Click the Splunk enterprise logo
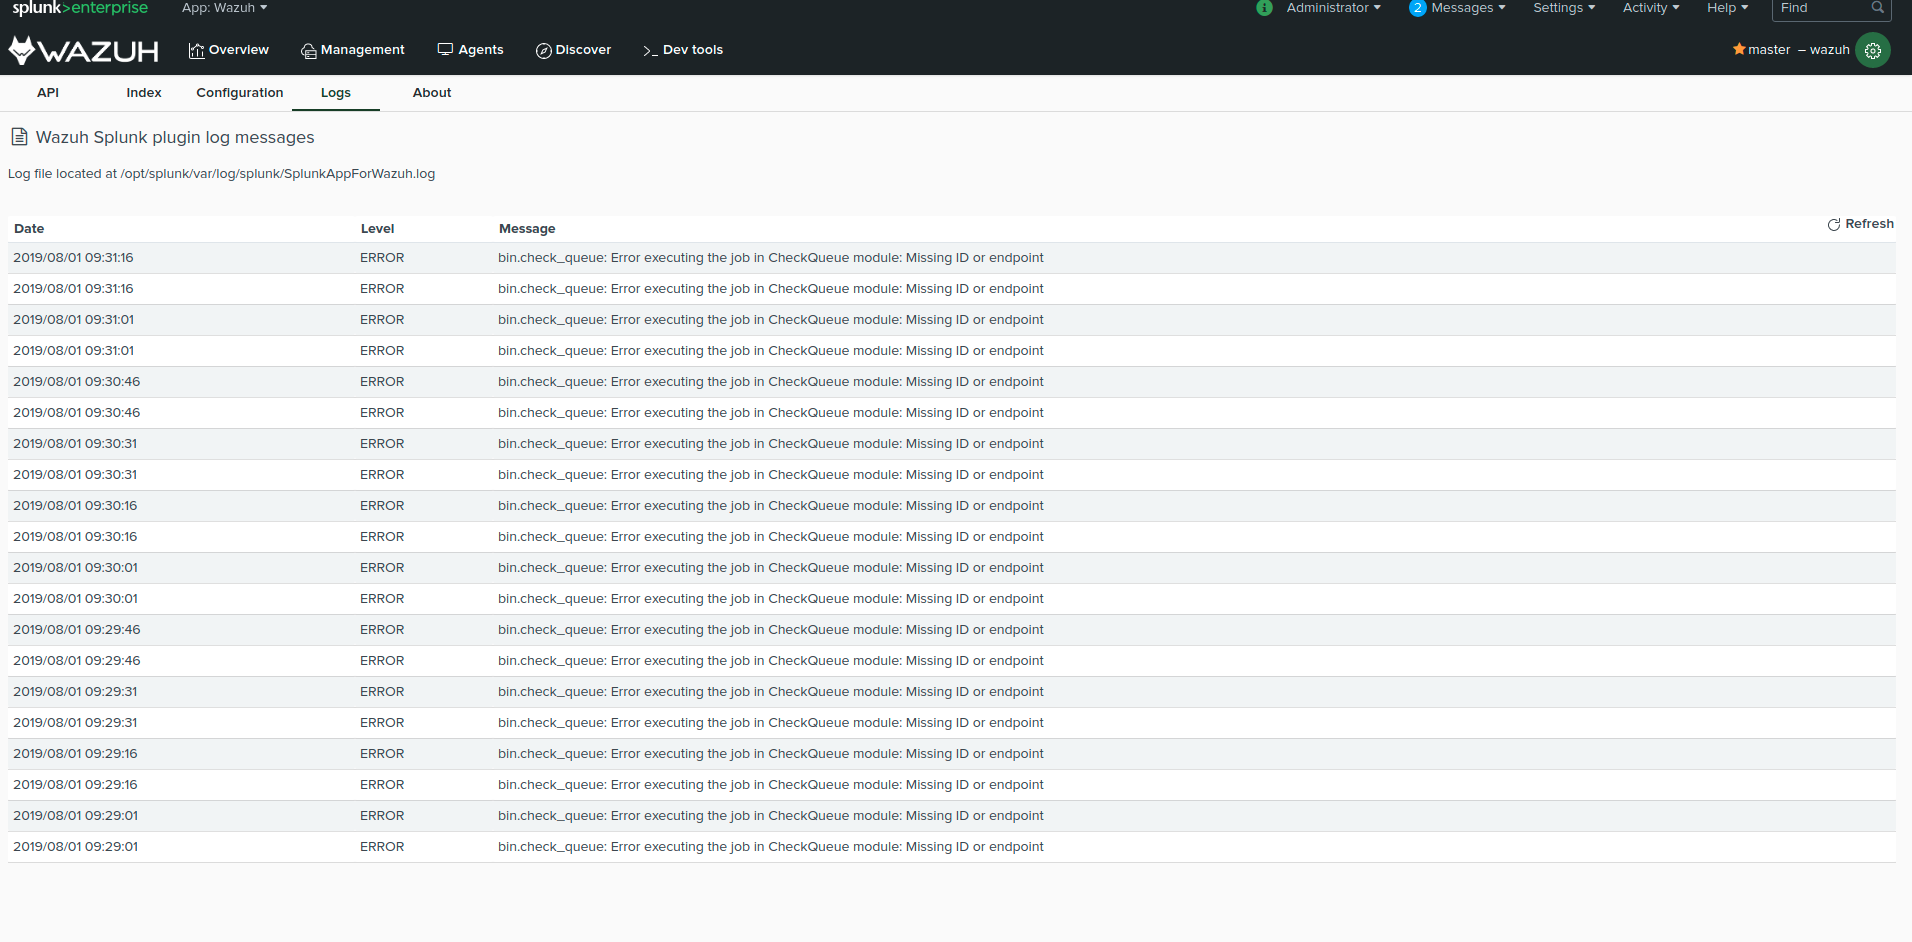Viewport: 1912px width, 942px height. click(x=80, y=8)
